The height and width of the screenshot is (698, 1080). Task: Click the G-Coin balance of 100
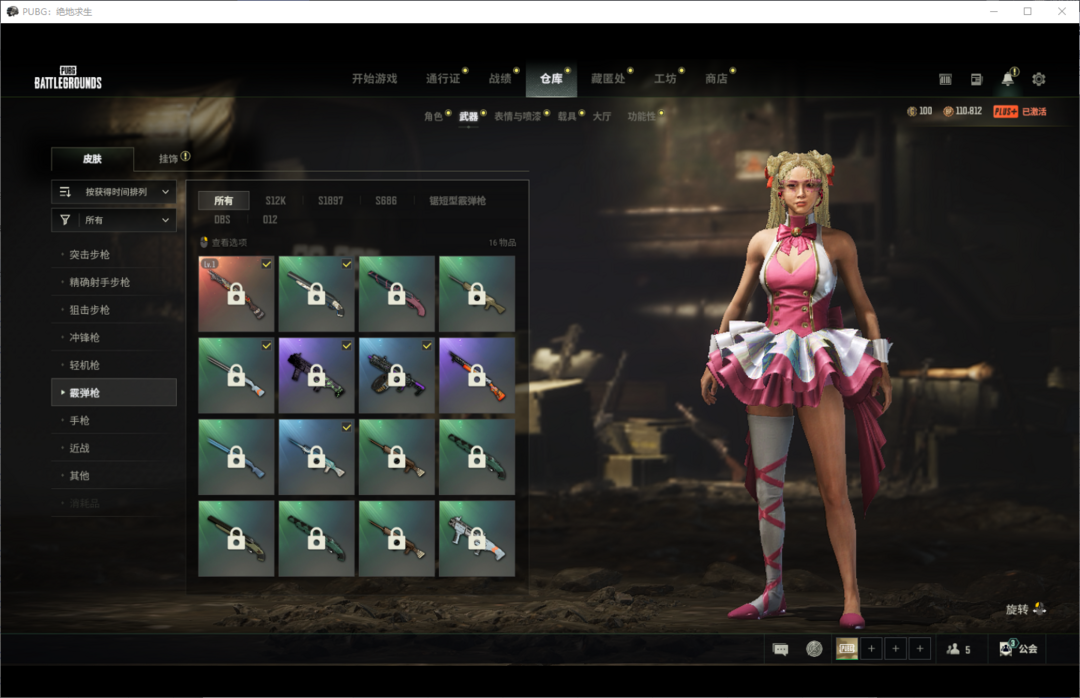(920, 111)
